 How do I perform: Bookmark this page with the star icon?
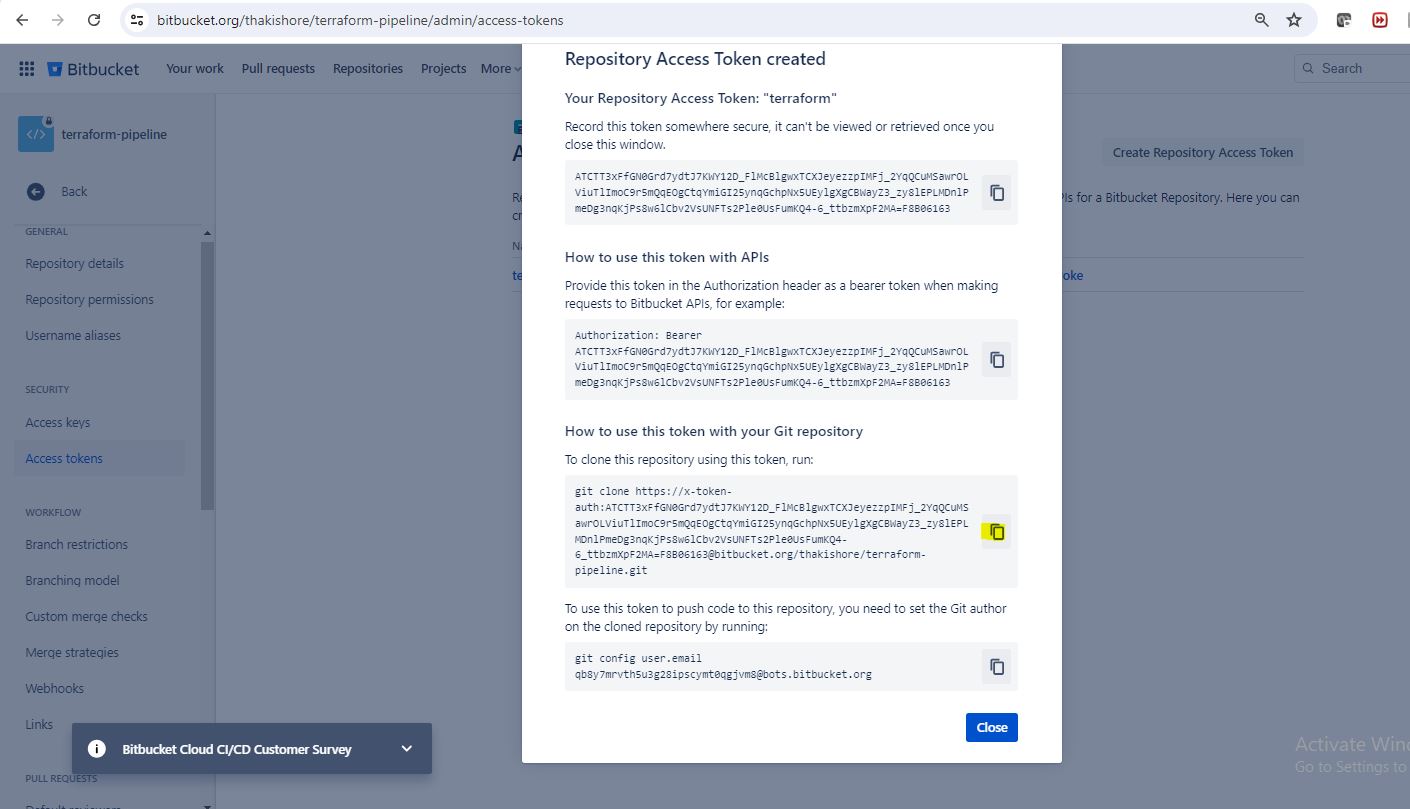point(1294,20)
